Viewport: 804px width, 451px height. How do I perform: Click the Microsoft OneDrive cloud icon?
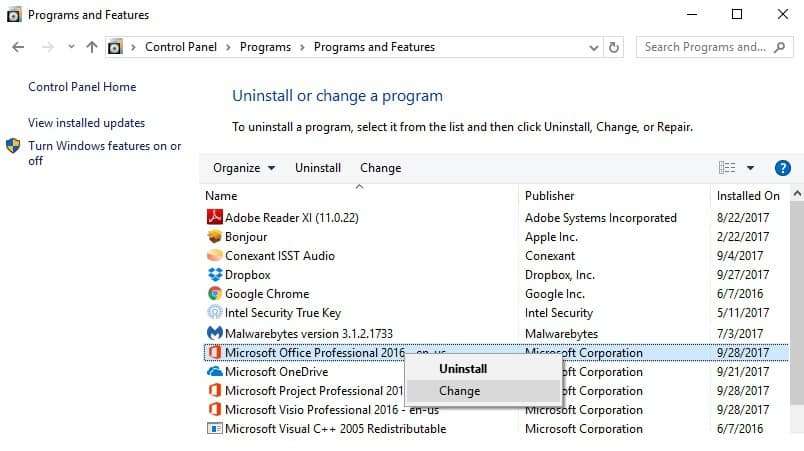(x=213, y=371)
